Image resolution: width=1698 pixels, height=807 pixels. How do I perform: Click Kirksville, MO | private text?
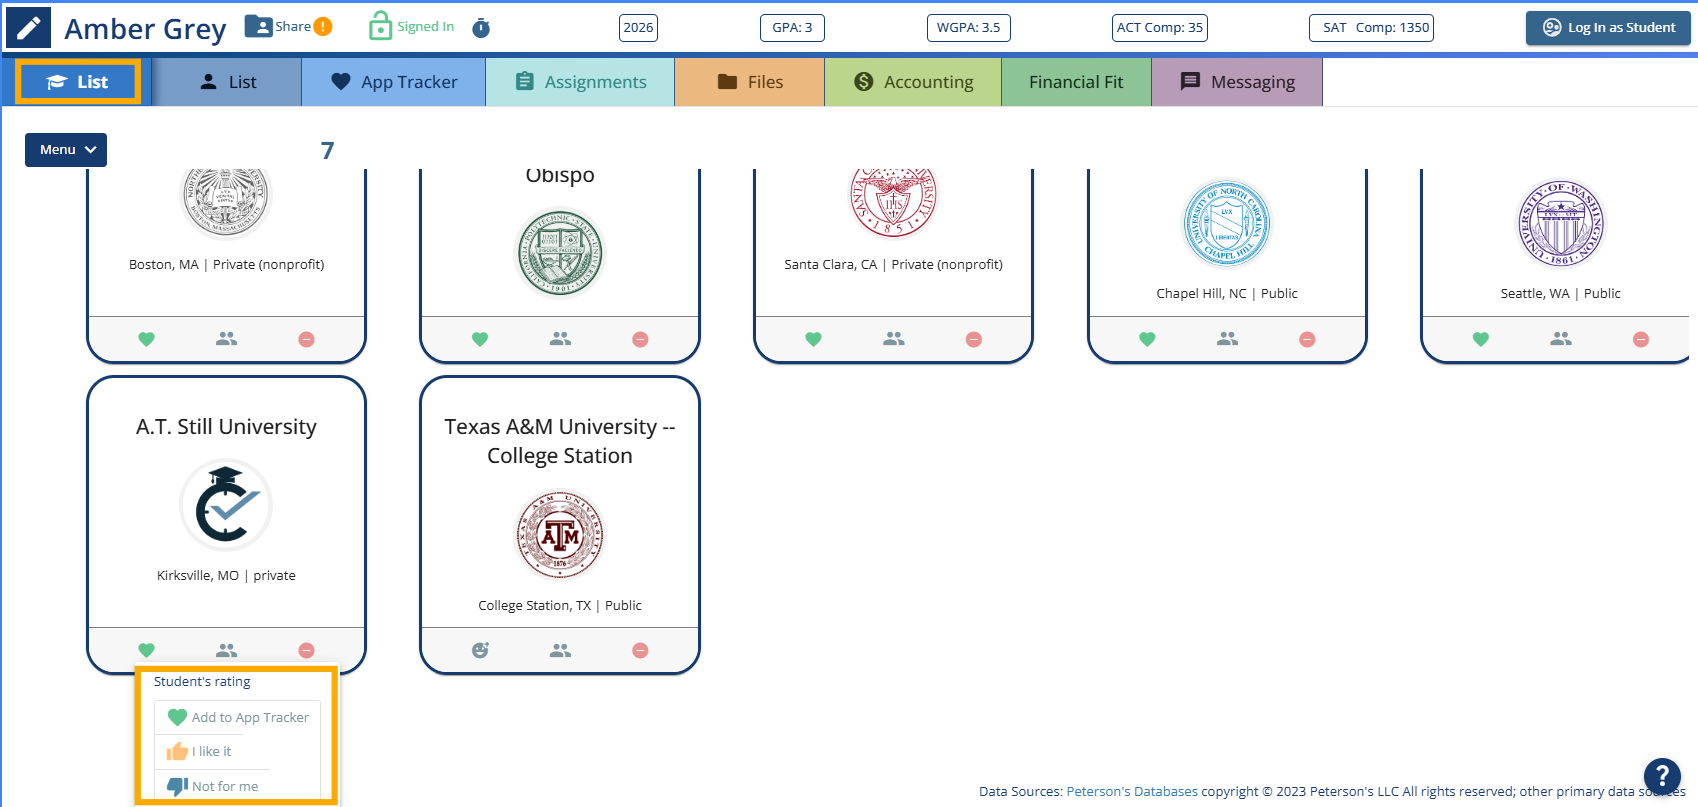tap(226, 576)
